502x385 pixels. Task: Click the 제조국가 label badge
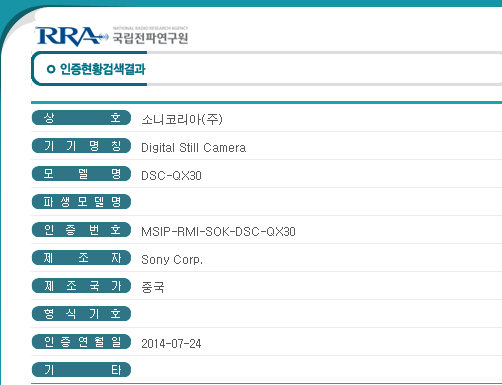[81, 286]
